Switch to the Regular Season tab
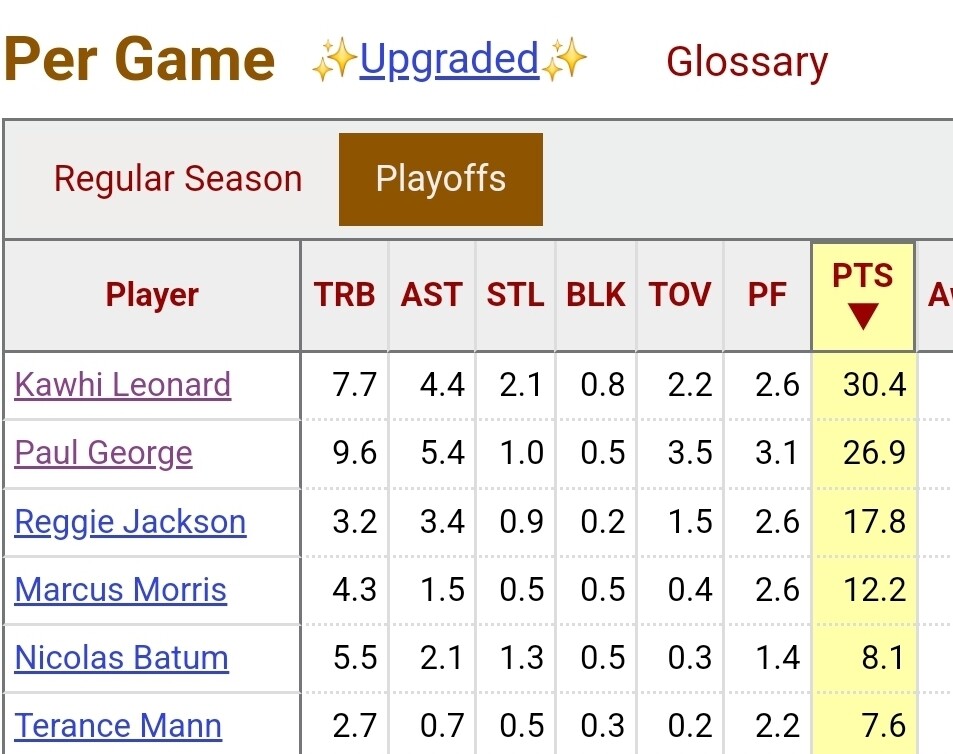The height and width of the screenshot is (754, 953). click(178, 179)
